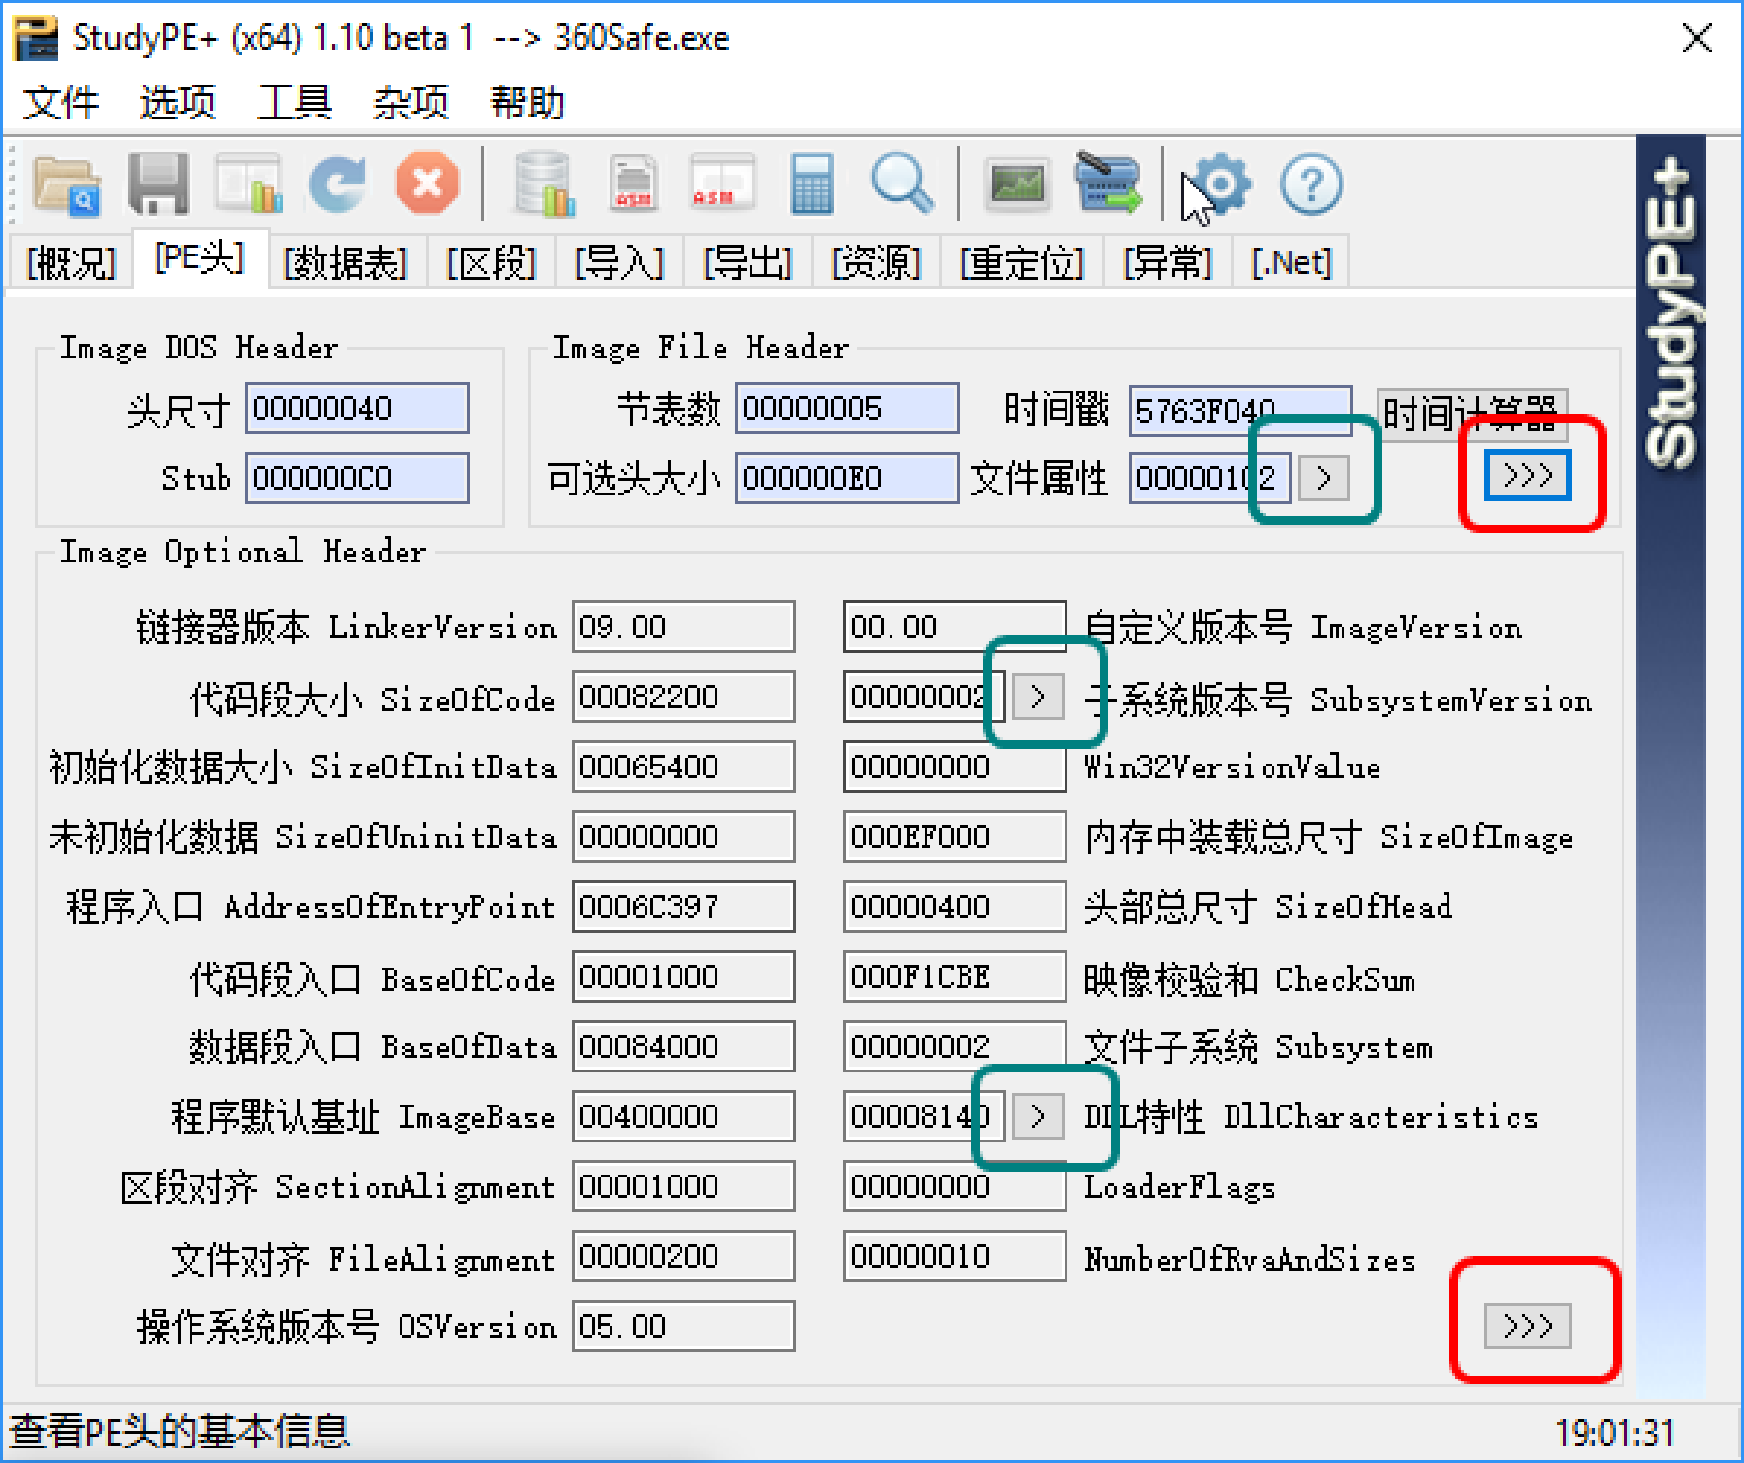Open the [区段] tab
1744x1463 pixels.
(491, 263)
